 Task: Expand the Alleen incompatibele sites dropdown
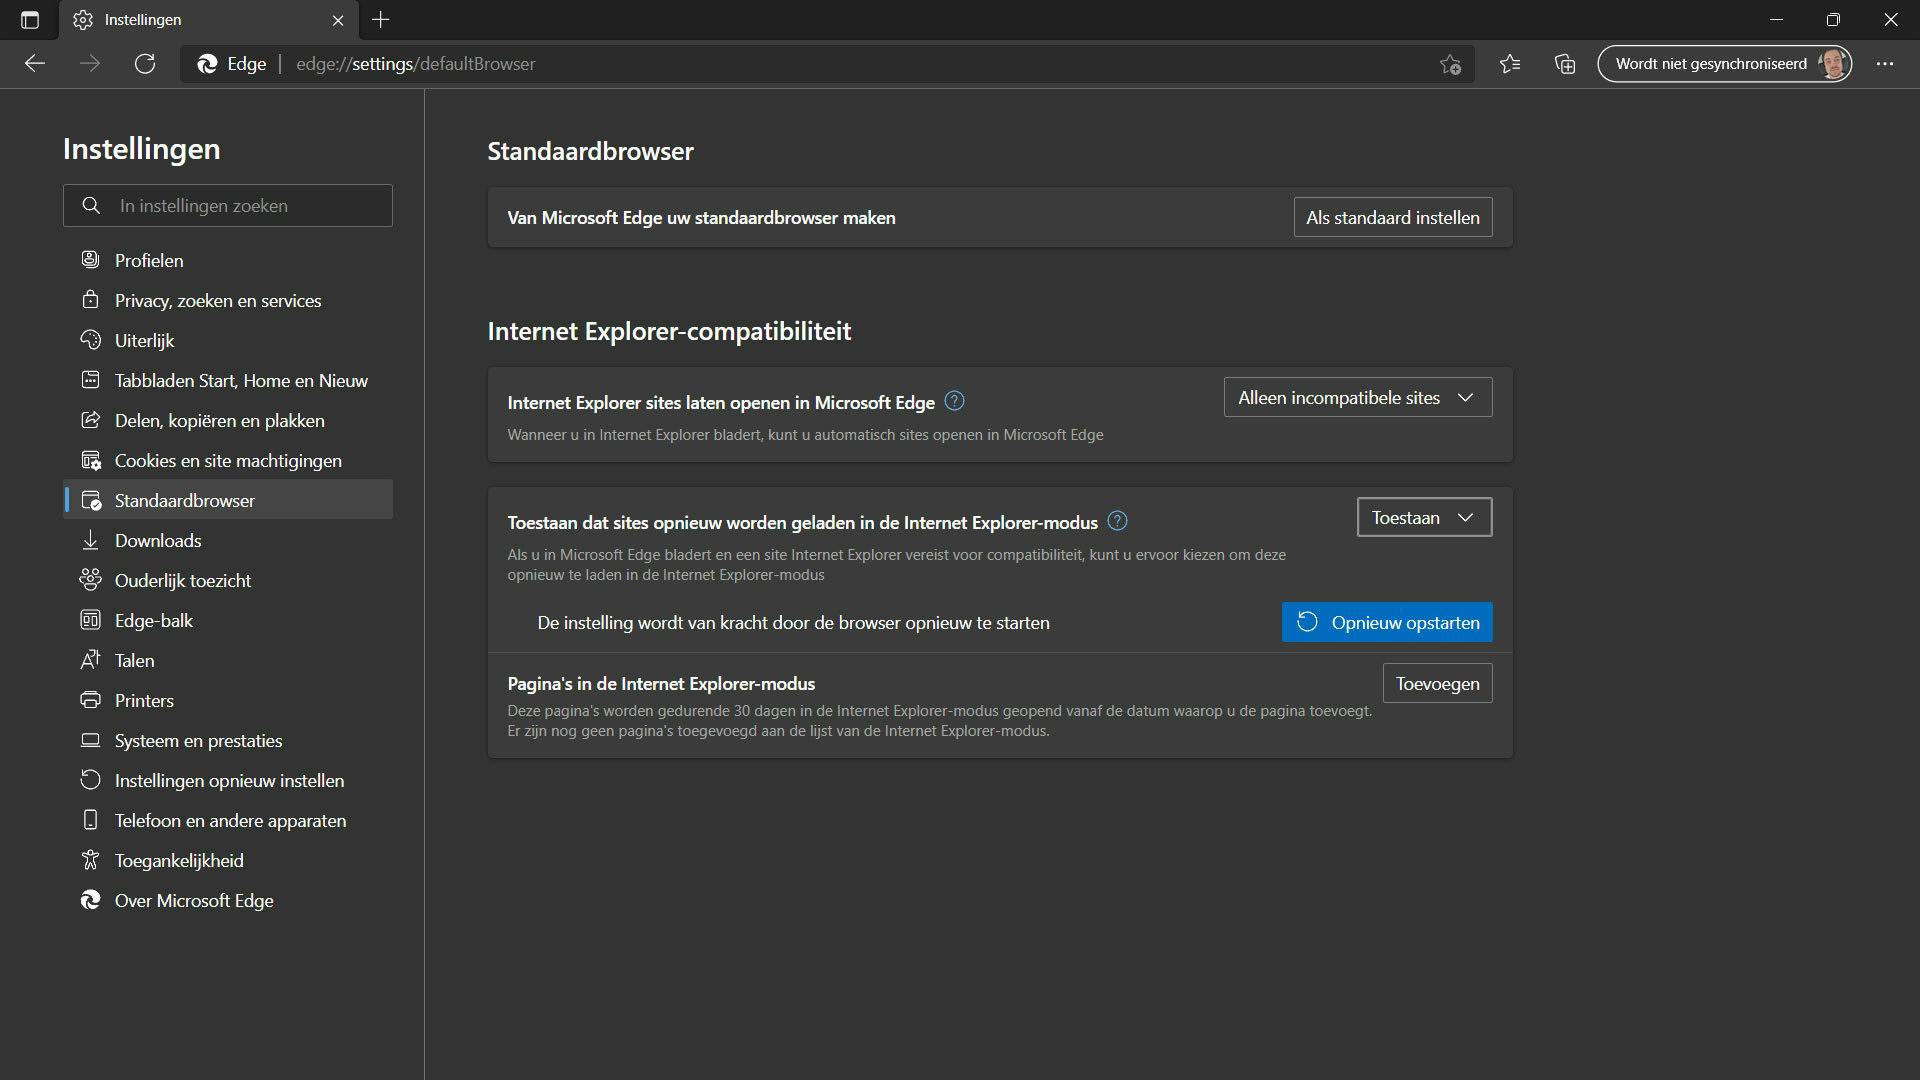[1357, 398]
